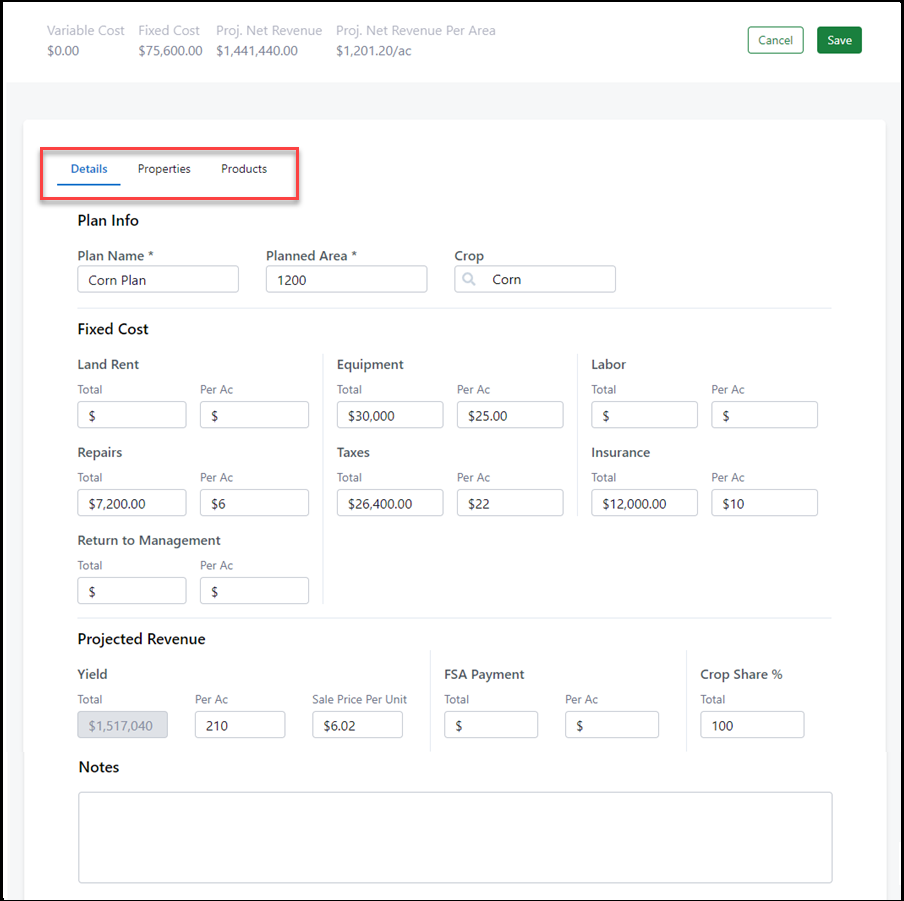The image size is (904, 901).
Task: Click the Equipment Total input
Action: point(390,415)
